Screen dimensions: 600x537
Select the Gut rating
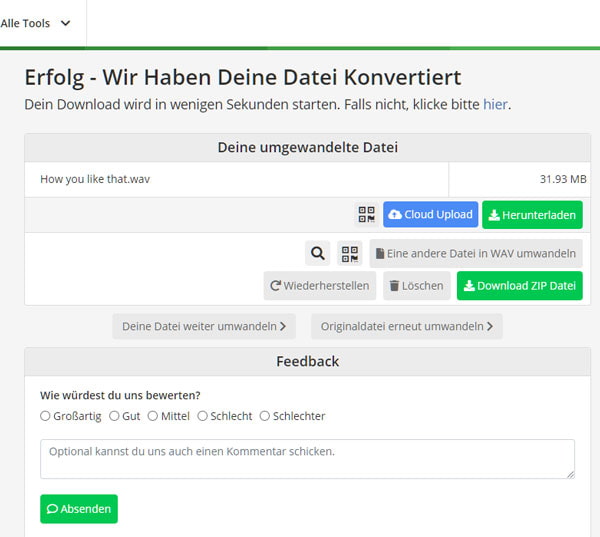(x=114, y=416)
